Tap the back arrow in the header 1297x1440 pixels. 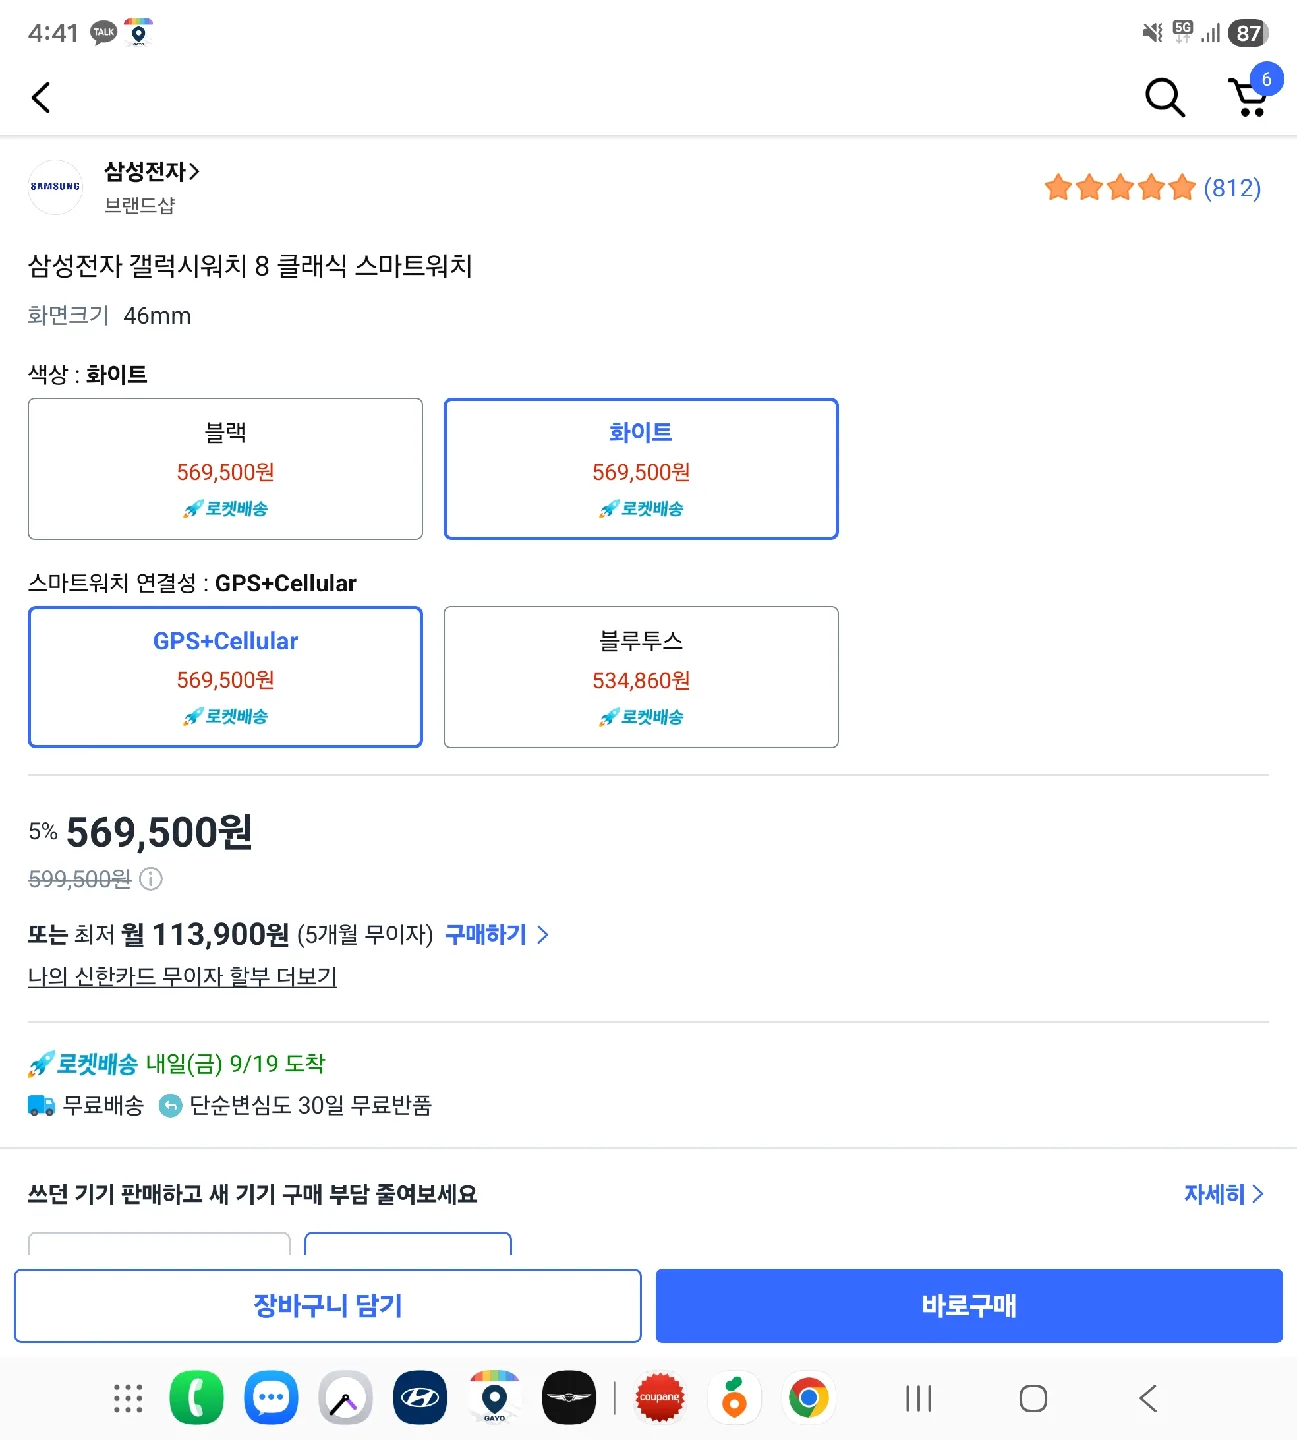41,98
